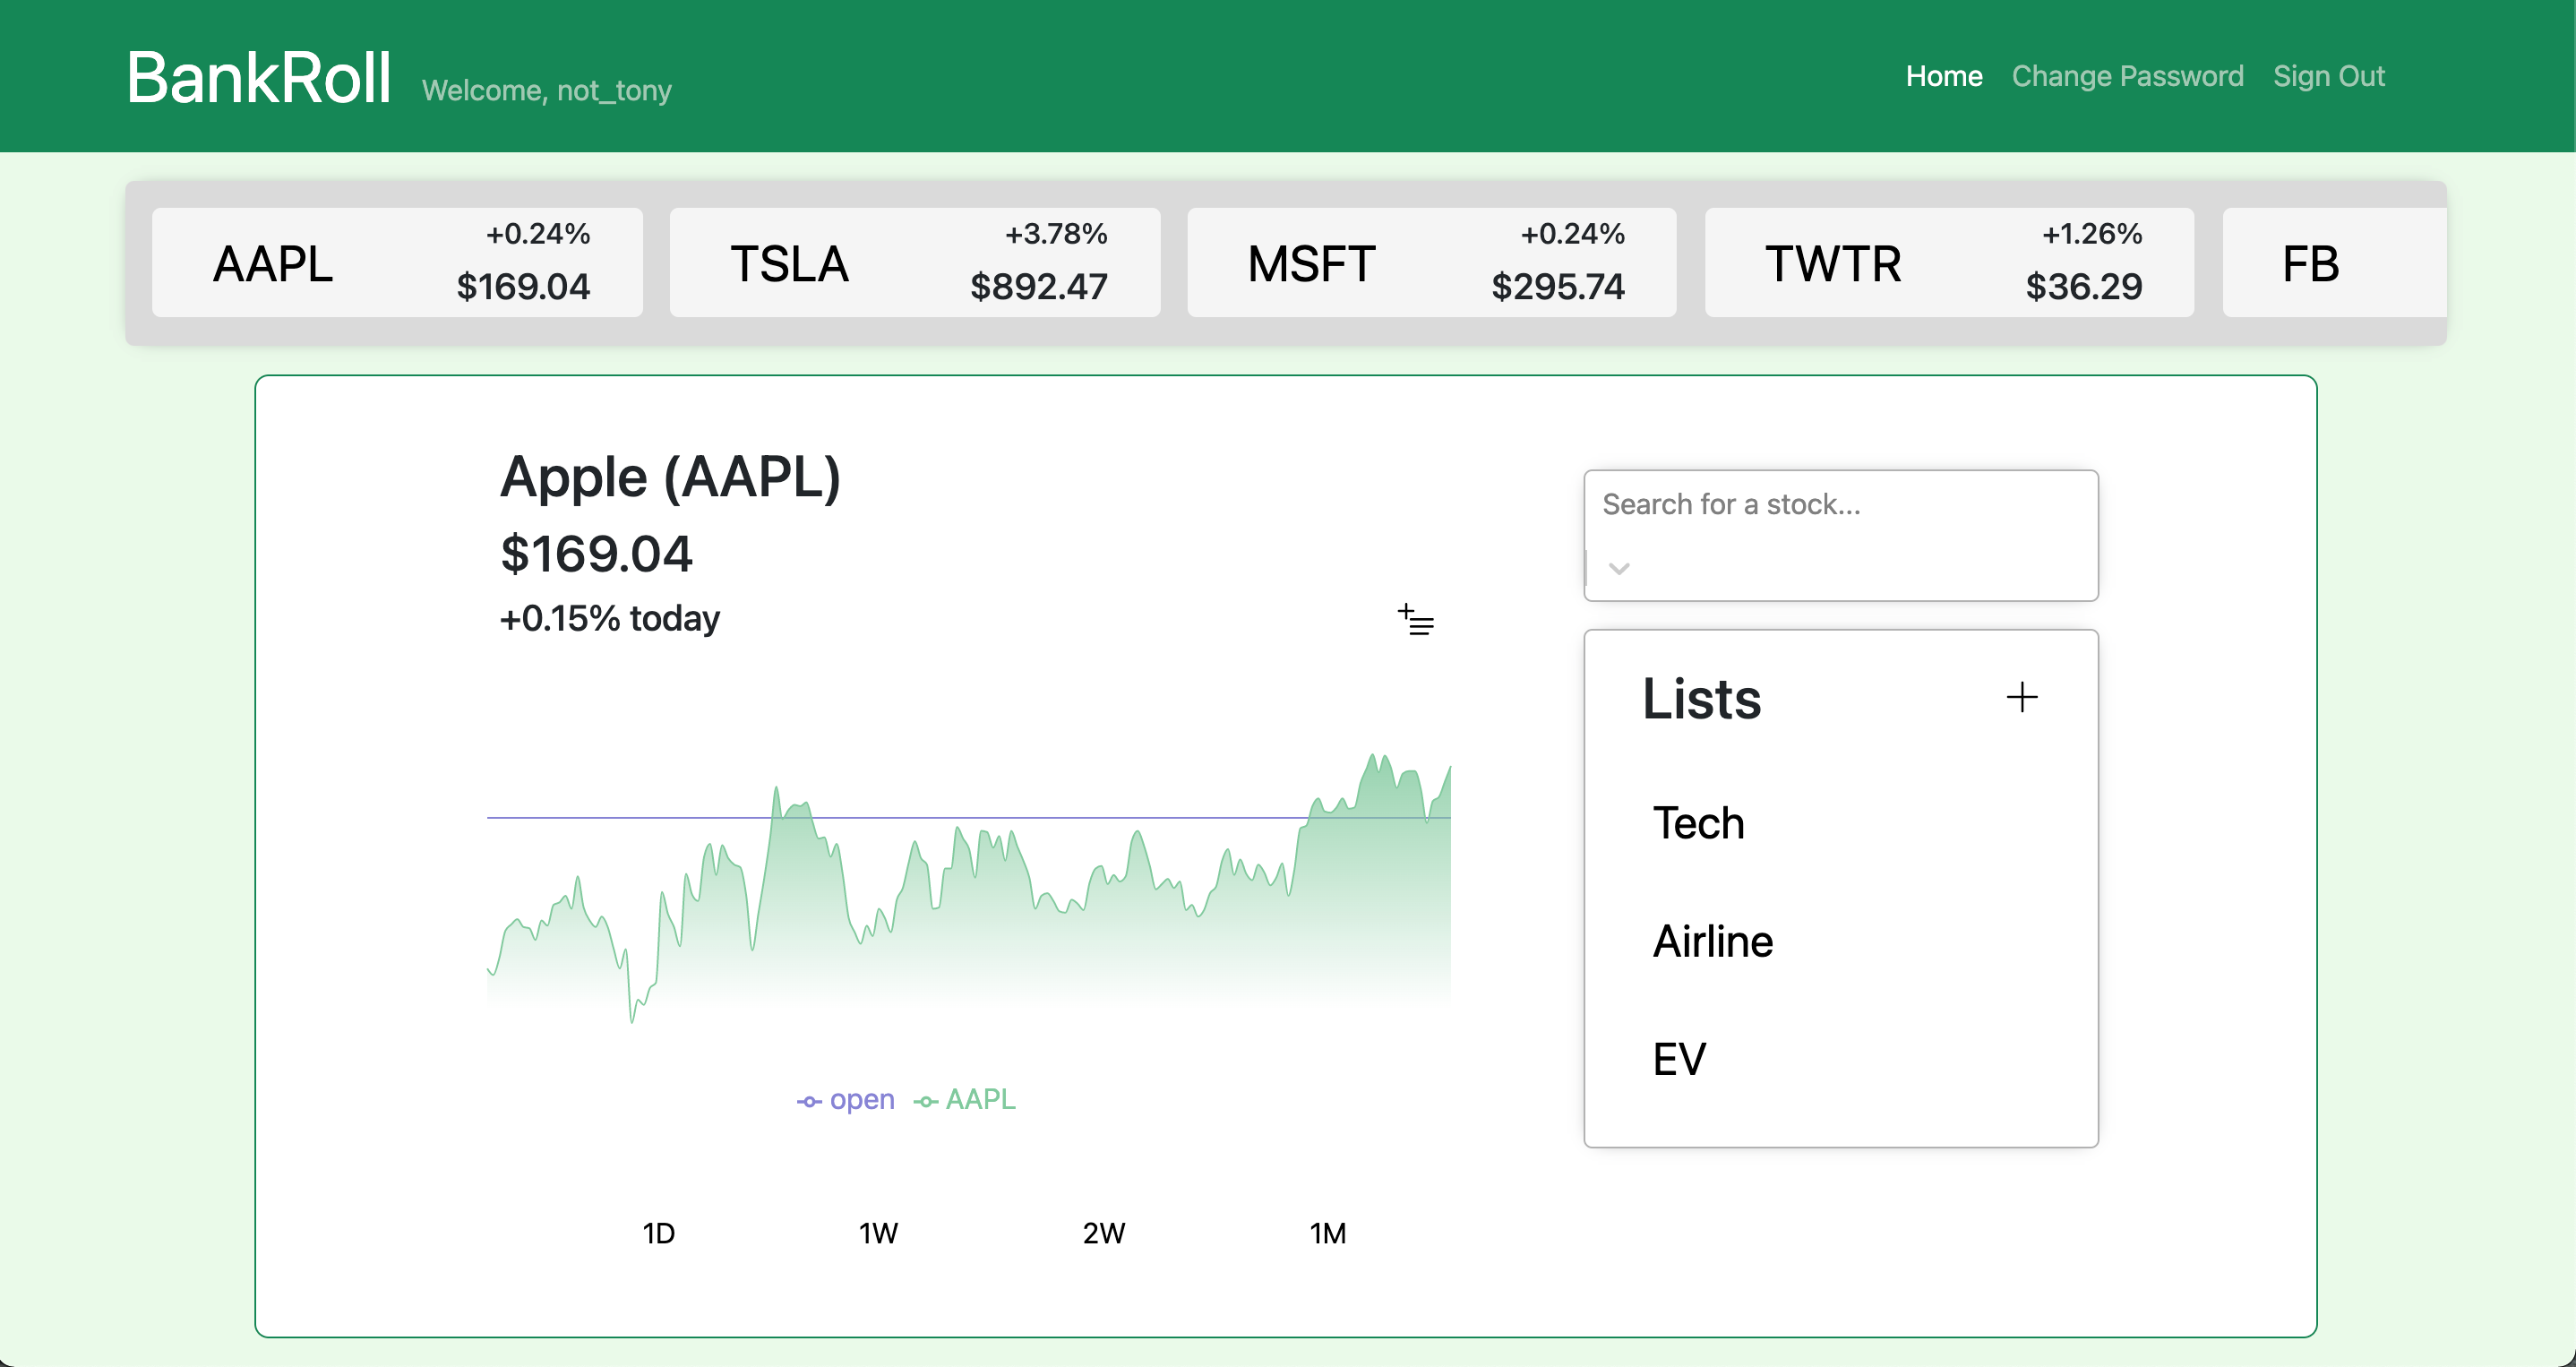Click the '$295.74' price on MSFT card
Image resolution: width=2576 pixels, height=1367 pixels.
click(x=1557, y=287)
